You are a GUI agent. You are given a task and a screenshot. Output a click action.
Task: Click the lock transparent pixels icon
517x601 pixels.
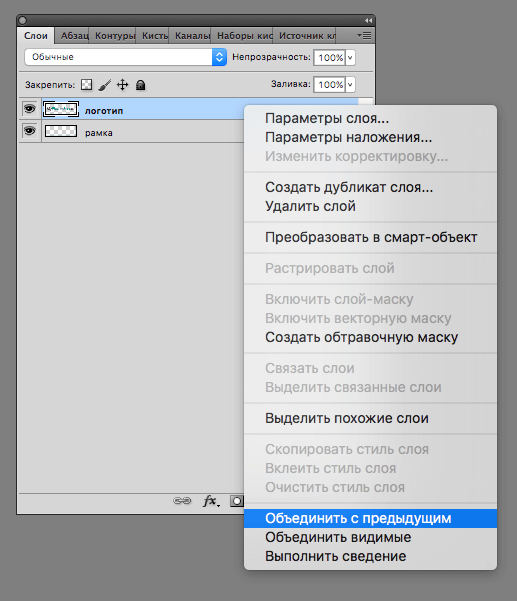tap(87, 84)
